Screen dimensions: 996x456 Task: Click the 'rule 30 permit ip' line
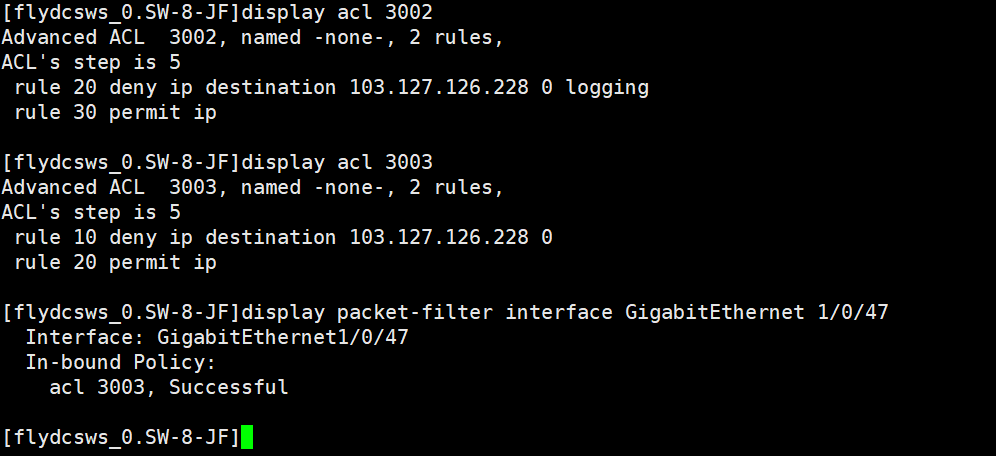click(115, 113)
